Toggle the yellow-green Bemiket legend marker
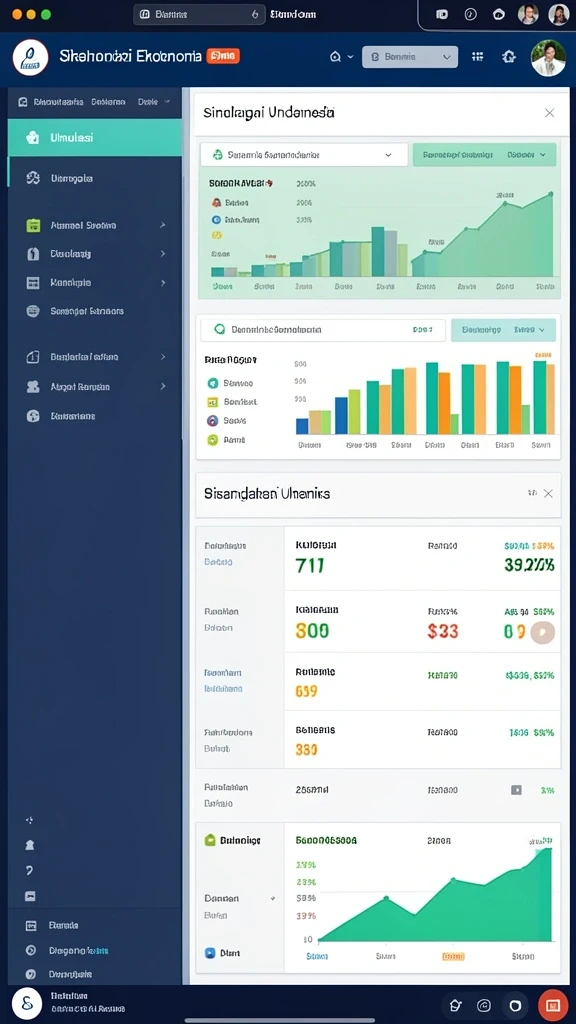 coord(212,402)
